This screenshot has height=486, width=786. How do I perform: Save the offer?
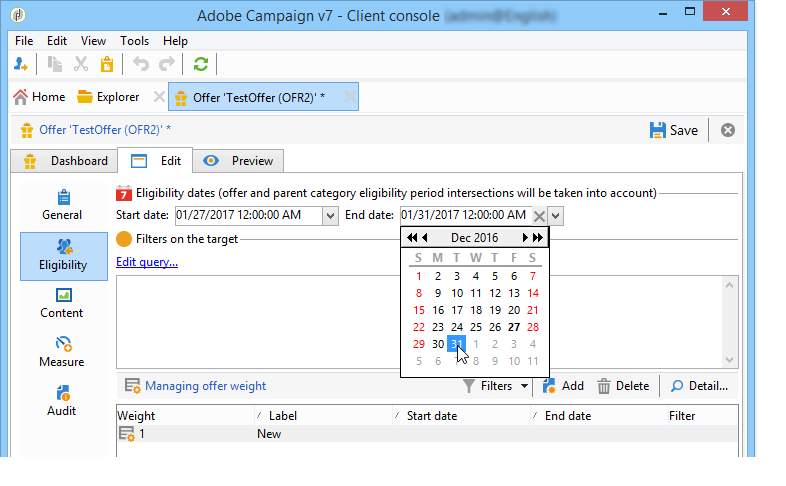pyautogui.click(x=674, y=130)
